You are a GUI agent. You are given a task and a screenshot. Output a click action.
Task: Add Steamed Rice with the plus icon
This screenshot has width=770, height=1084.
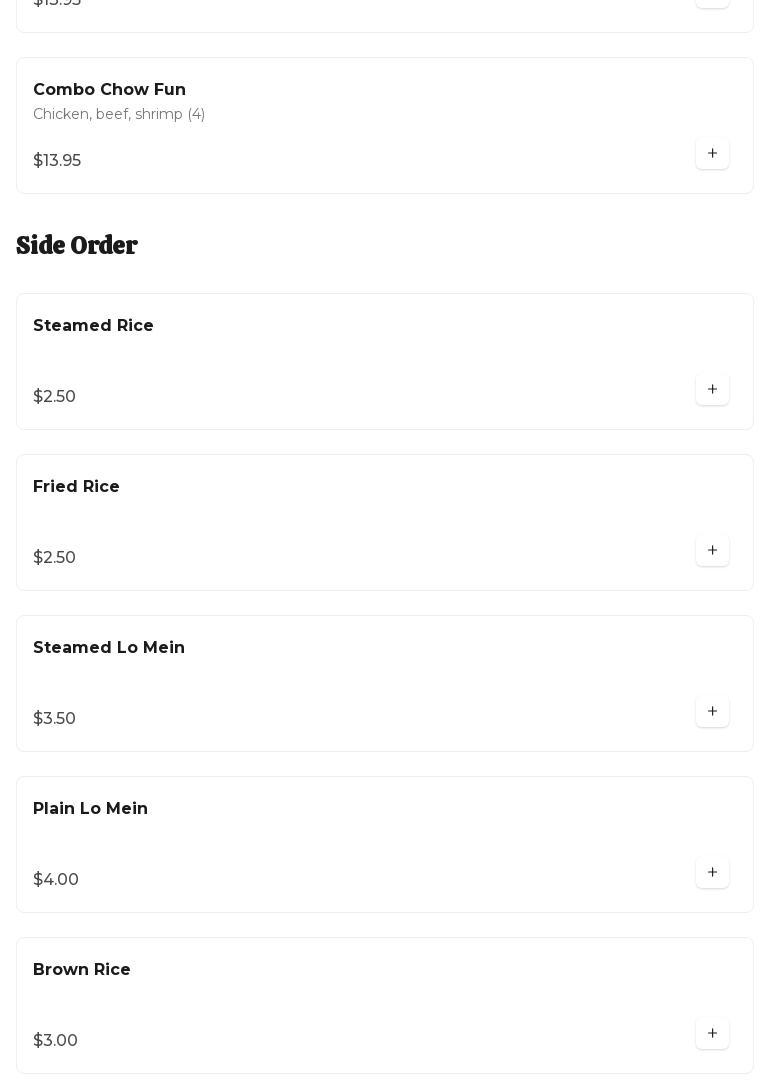click(x=712, y=390)
